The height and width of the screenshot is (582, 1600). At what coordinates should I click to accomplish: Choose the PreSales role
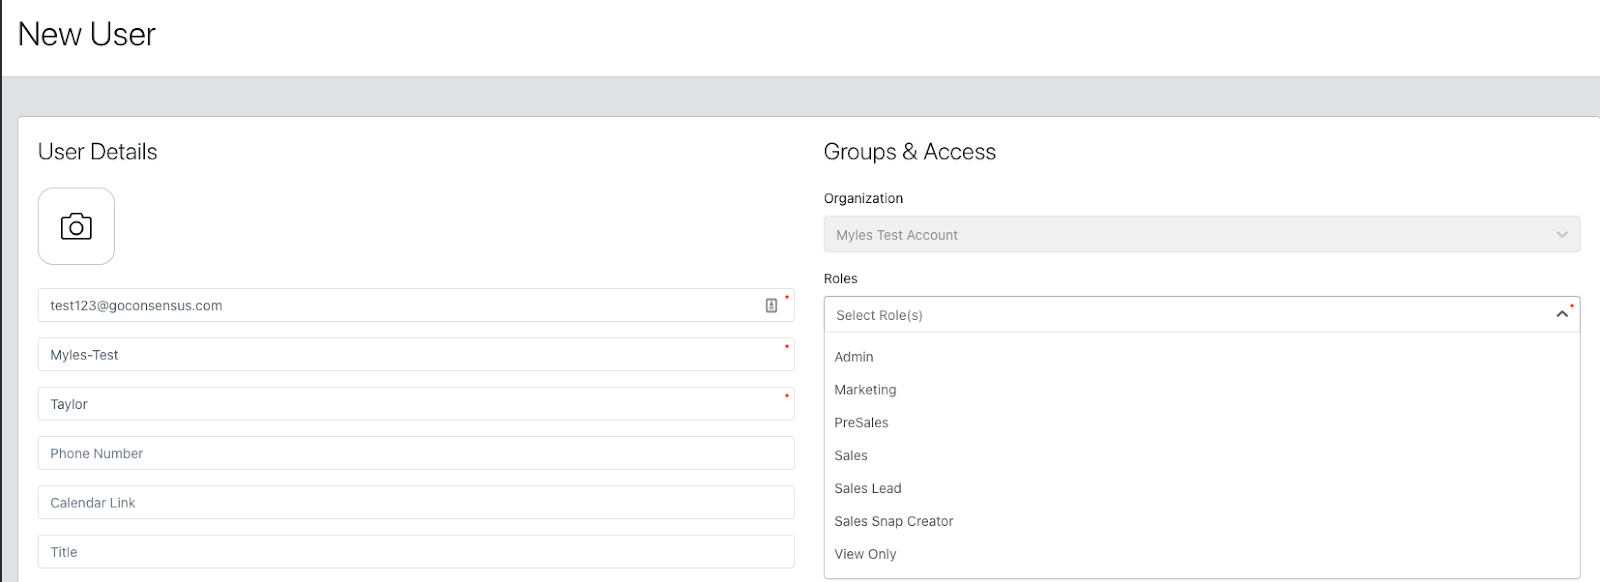(861, 423)
